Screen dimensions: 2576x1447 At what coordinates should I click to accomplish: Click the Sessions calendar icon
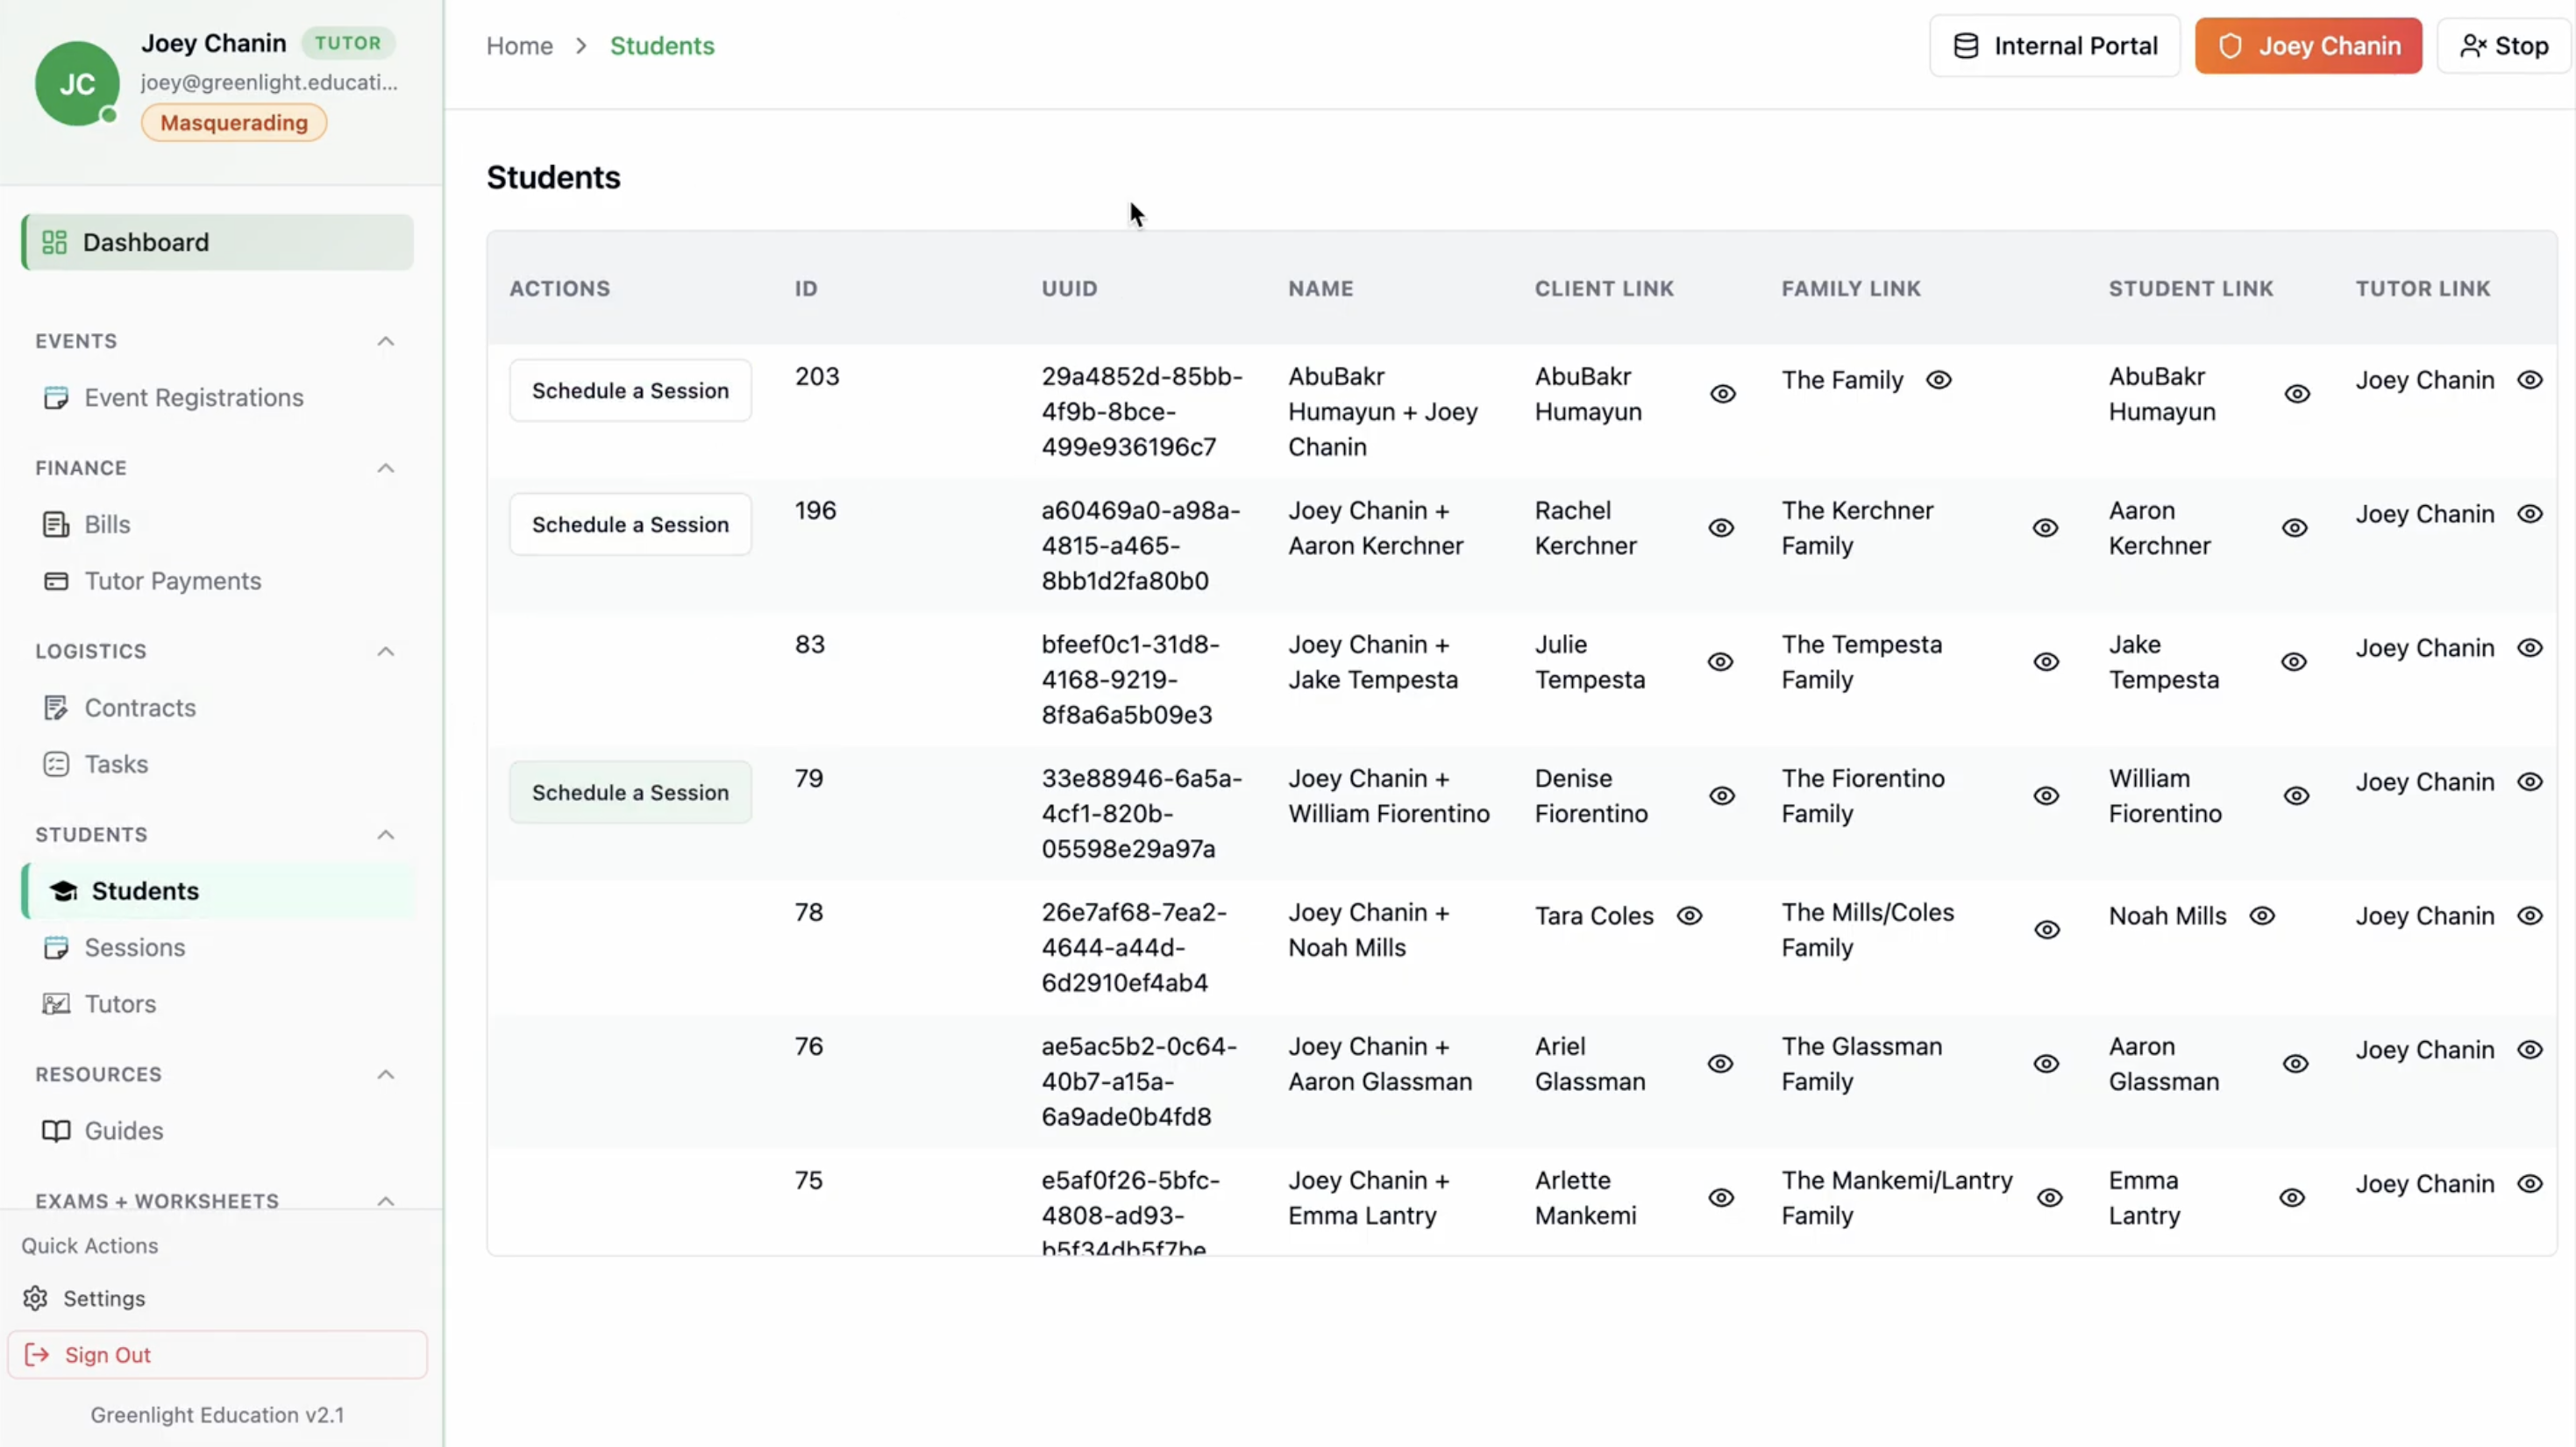click(56, 948)
